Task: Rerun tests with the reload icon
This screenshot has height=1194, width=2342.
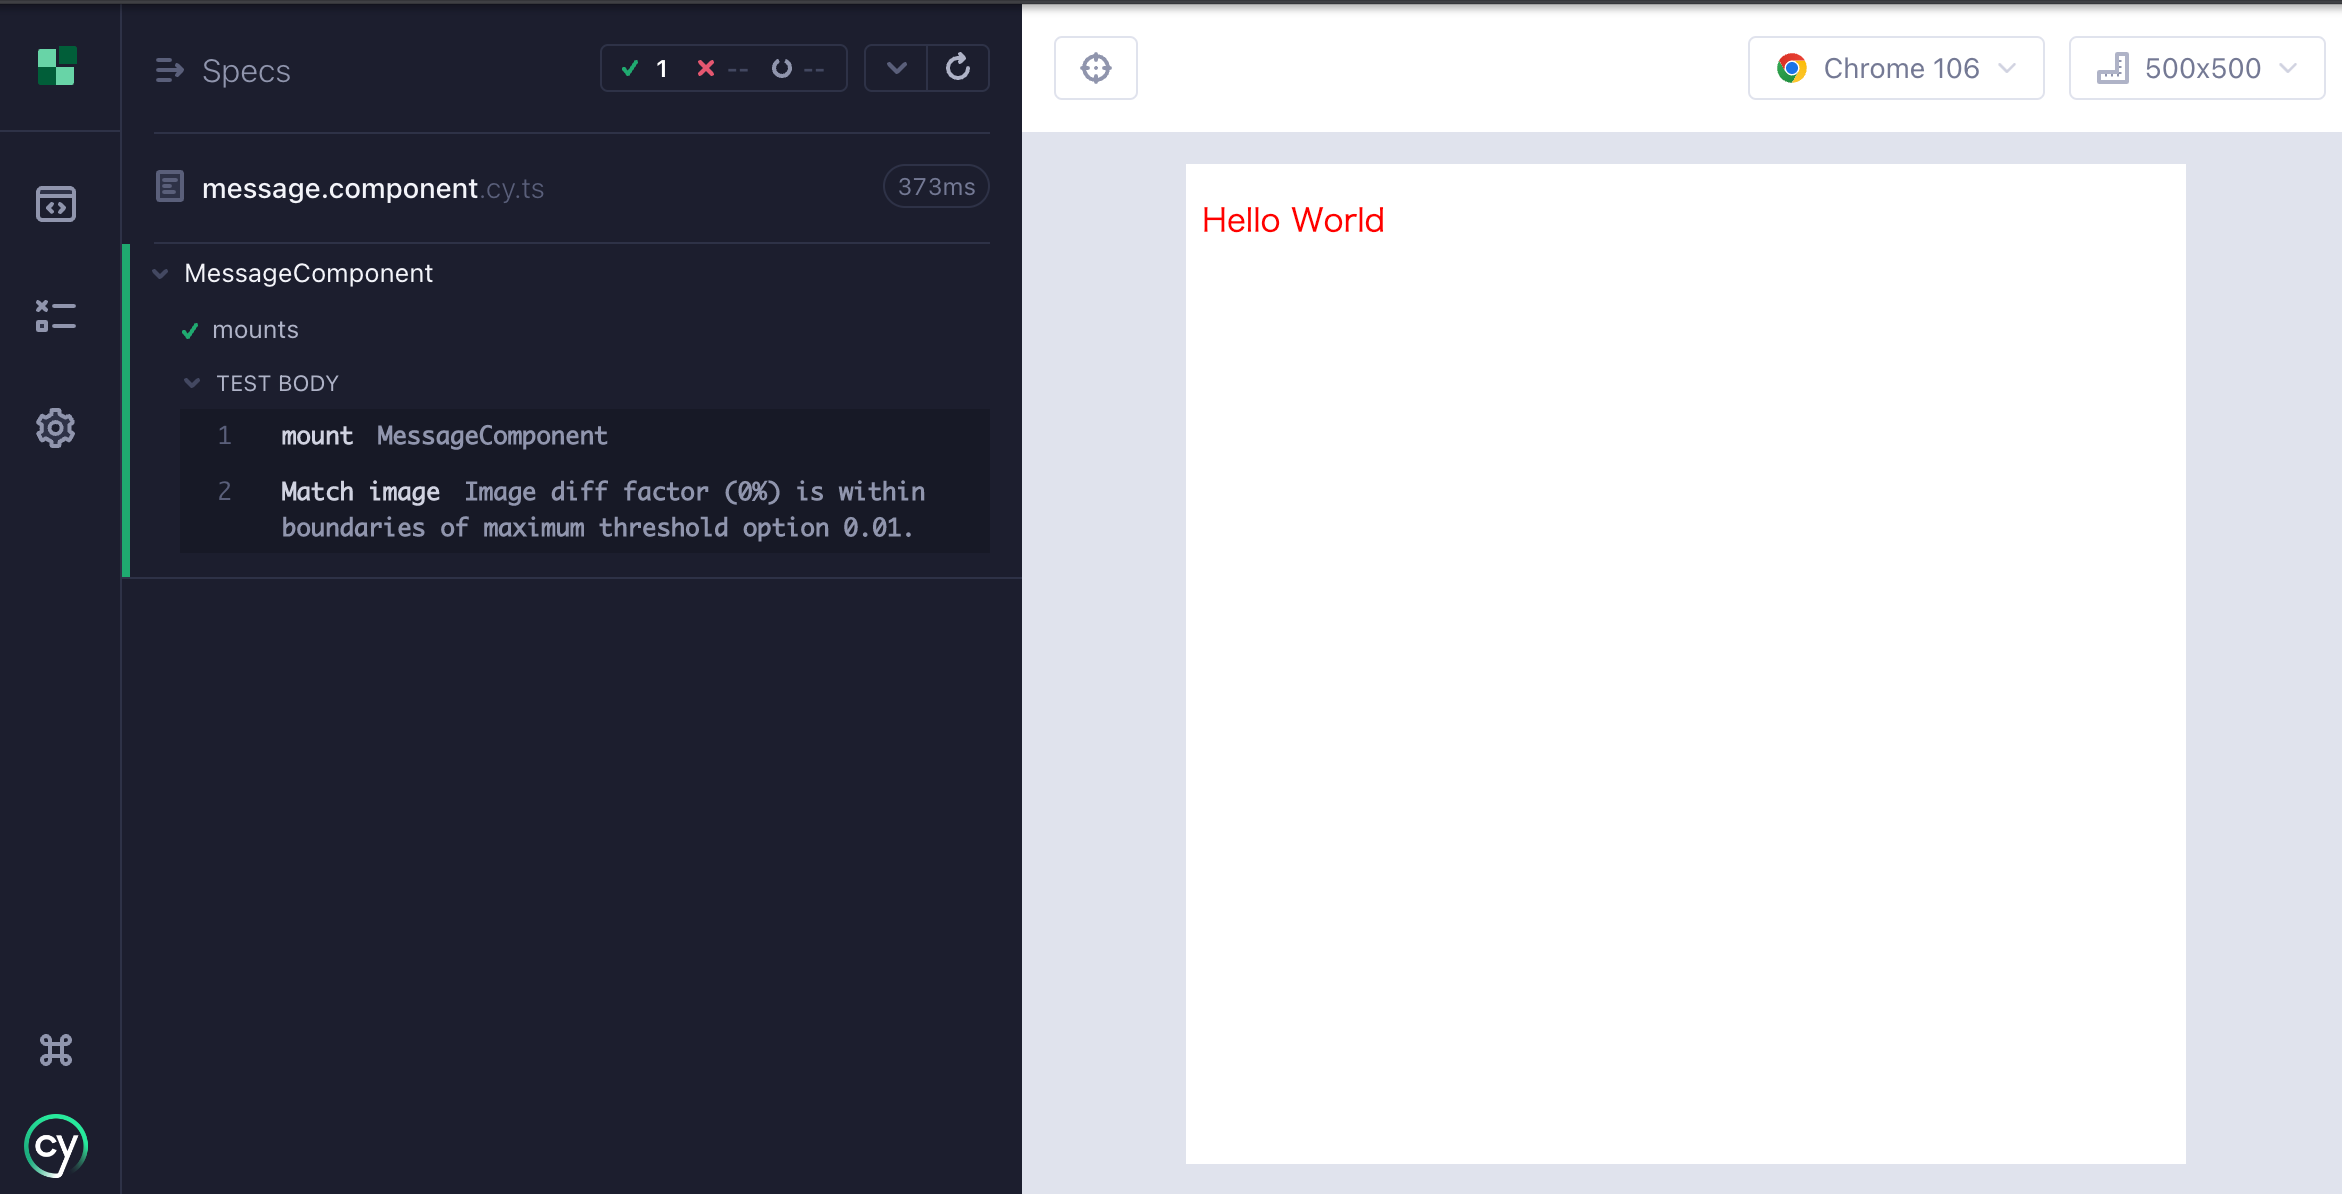Action: pyautogui.click(x=958, y=68)
